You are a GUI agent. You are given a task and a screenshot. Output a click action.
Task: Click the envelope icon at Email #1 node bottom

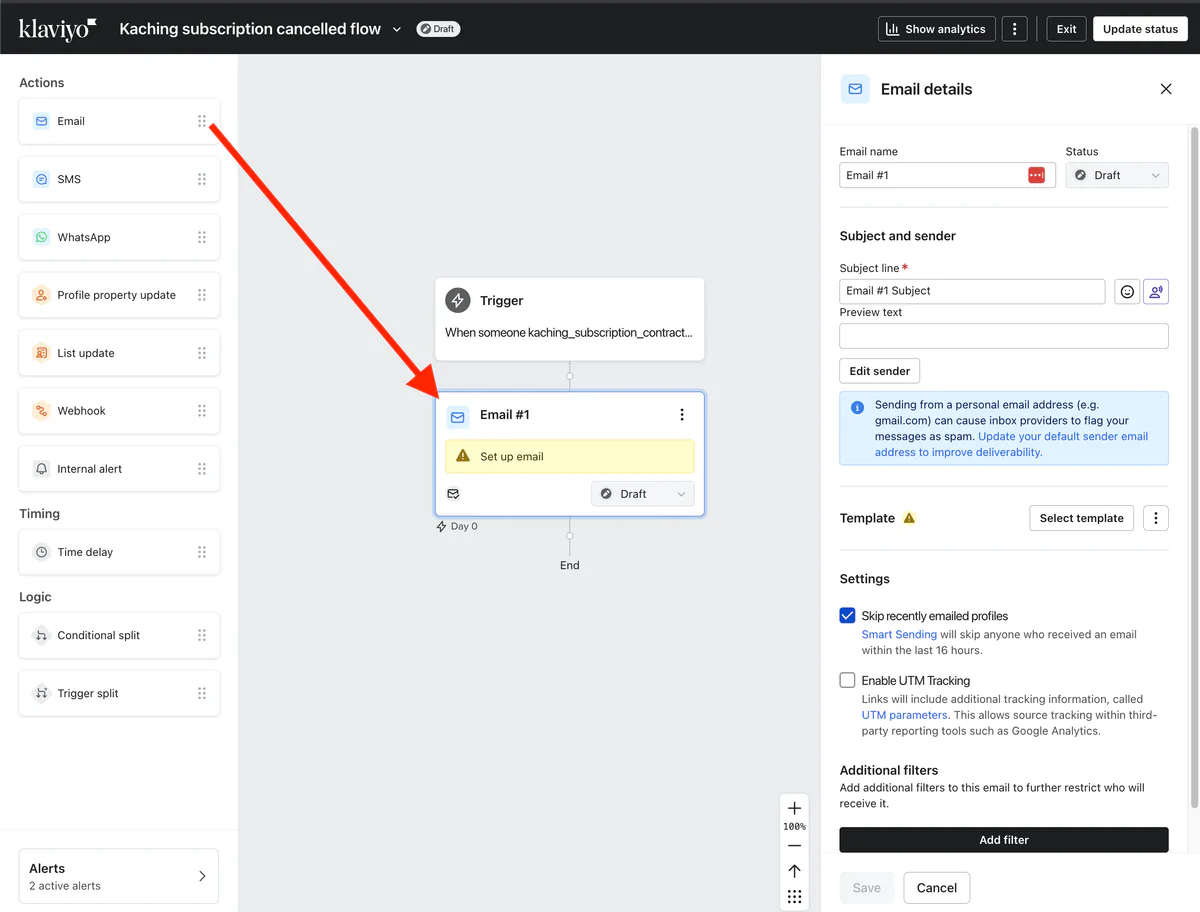click(x=453, y=494)
